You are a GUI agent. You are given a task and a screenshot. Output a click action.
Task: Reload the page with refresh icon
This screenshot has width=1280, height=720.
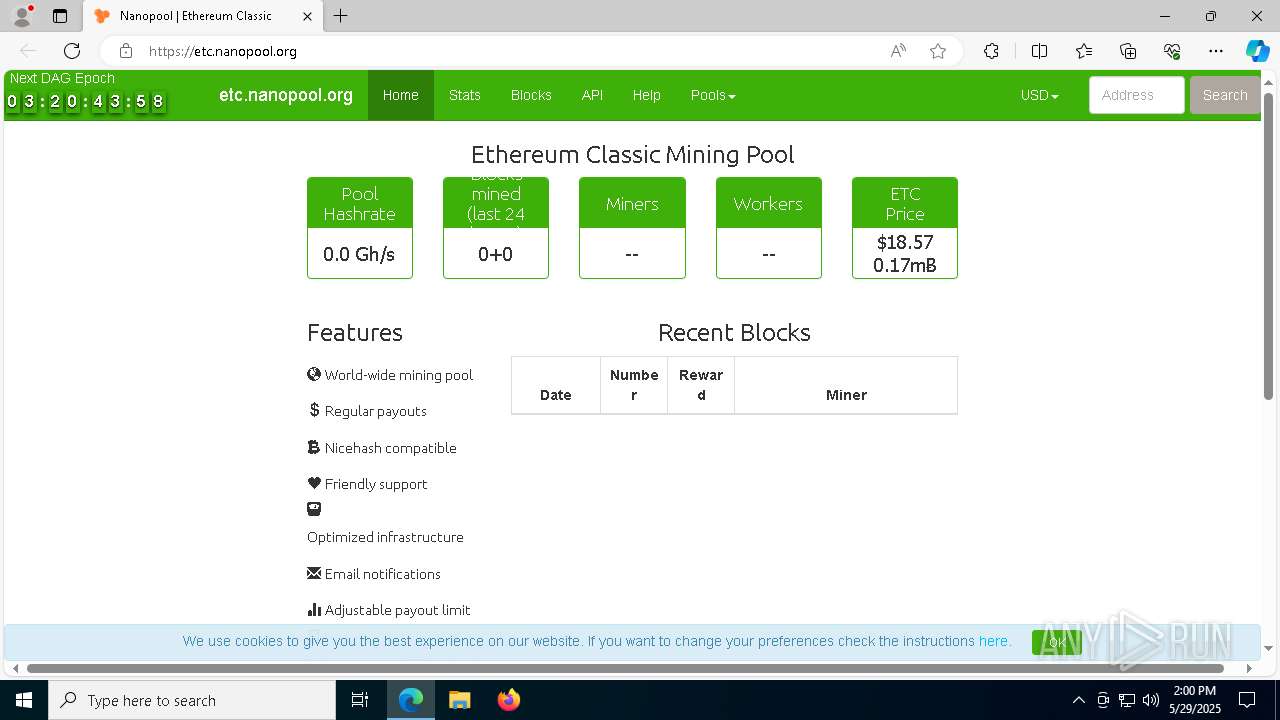(72, 51)
